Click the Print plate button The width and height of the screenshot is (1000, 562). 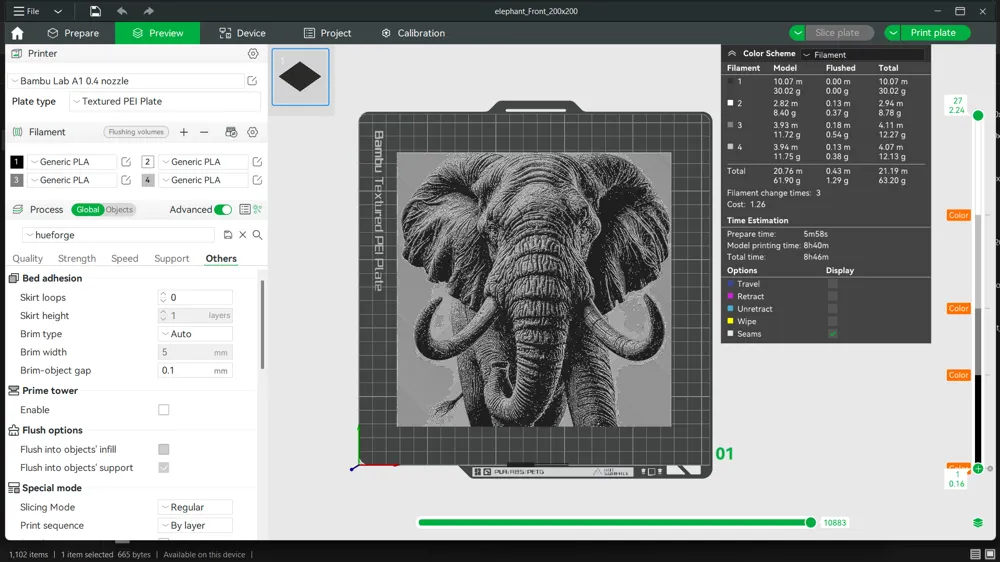934,33
